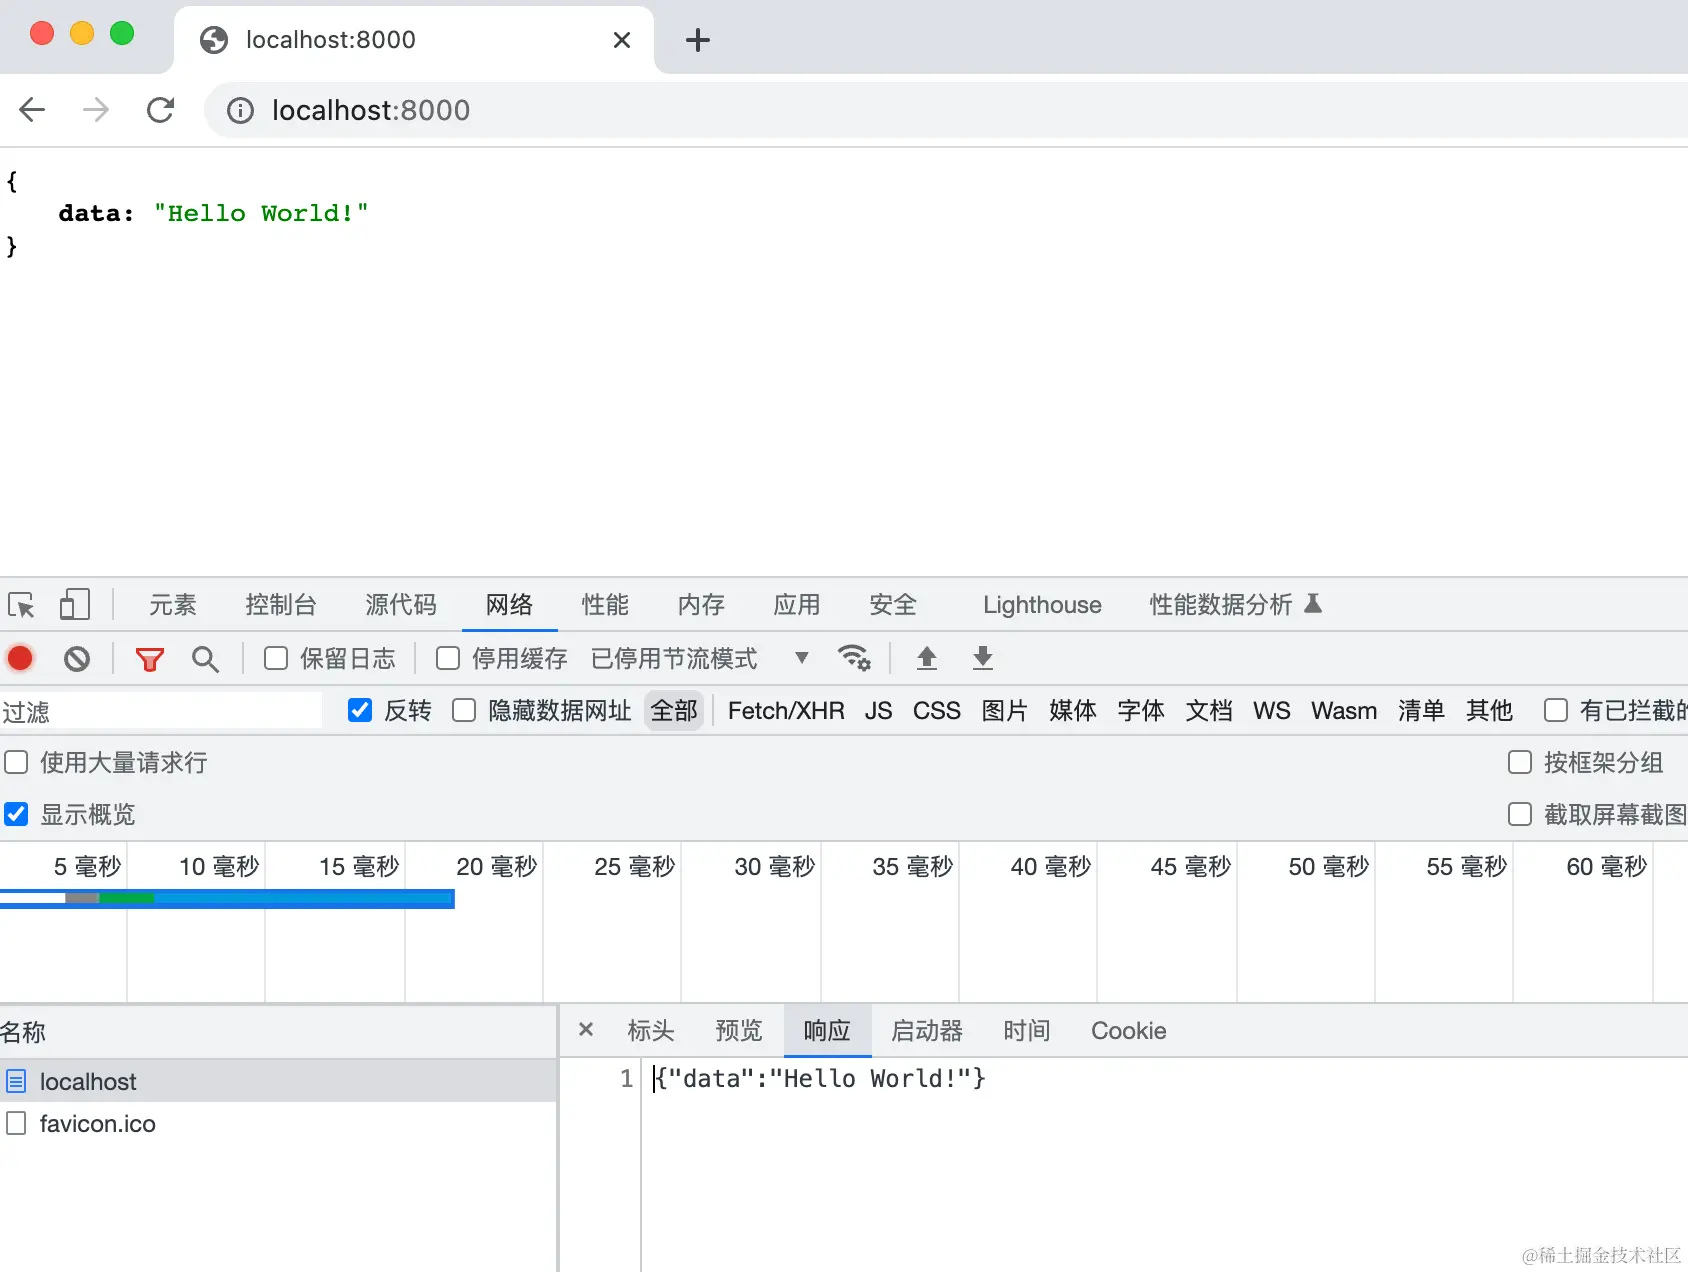Click the 名称 column header
Screen dimensions: 1688x1272
coord(278,1032)
